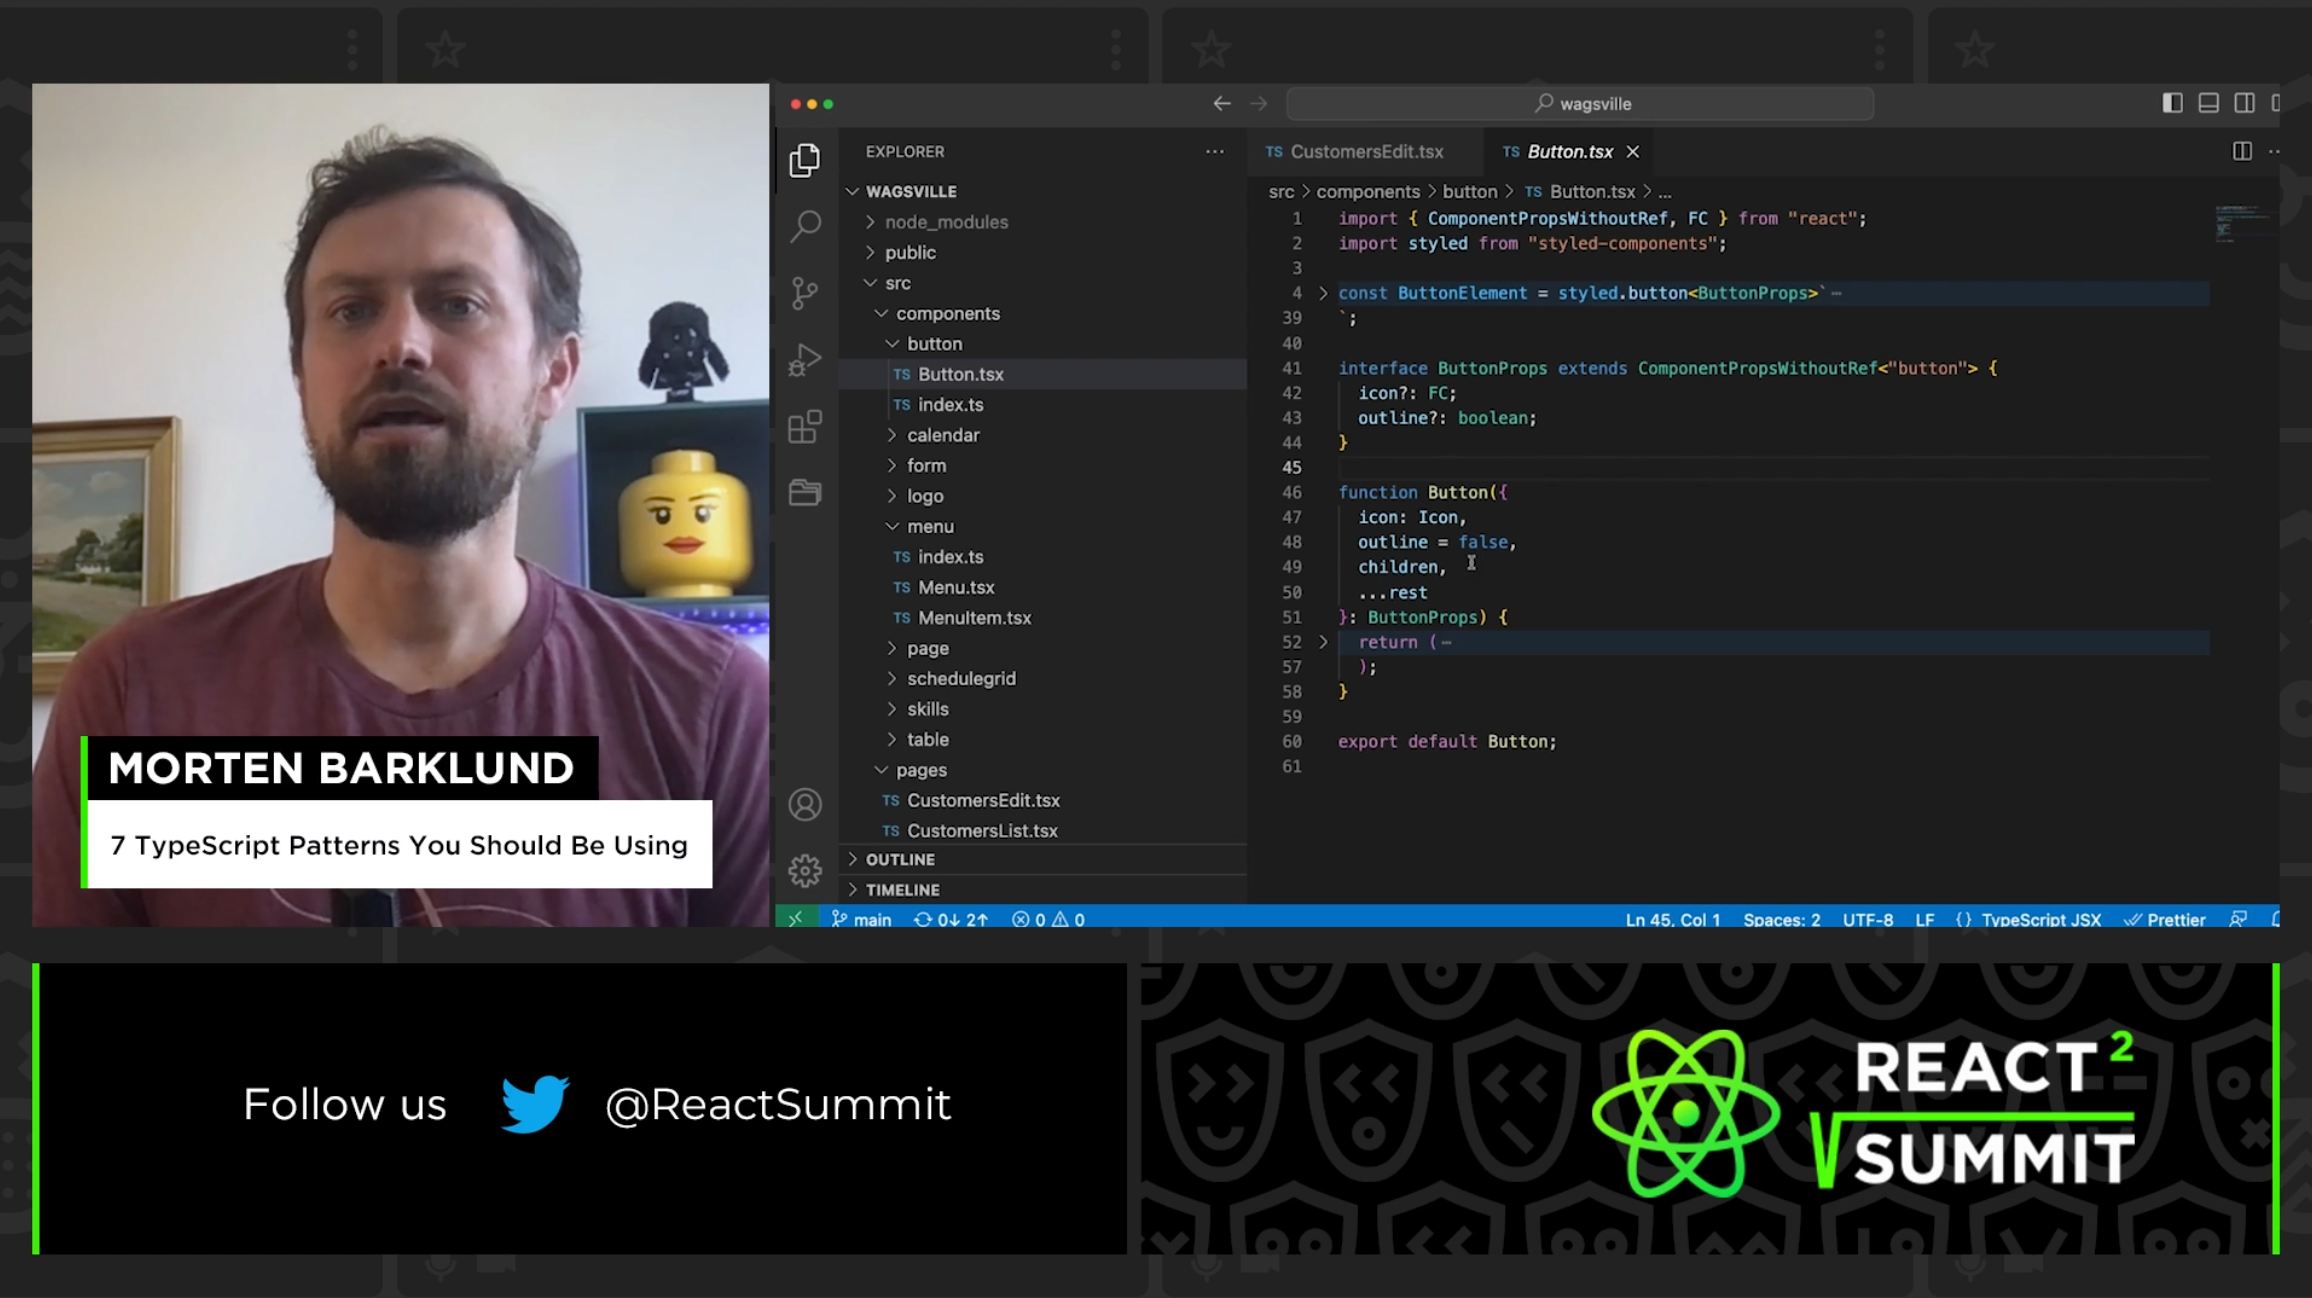Unfold the return block at line 52
The width and height of the screenshot is (2312, 1298).
pyautogui.click(x=1323, y=642)
